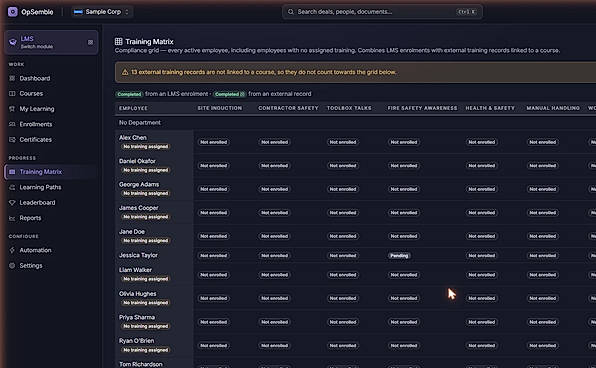The width and height of the screenshot is (596, 368).
Task: Open My Learning page
Action: click(51, 109)
